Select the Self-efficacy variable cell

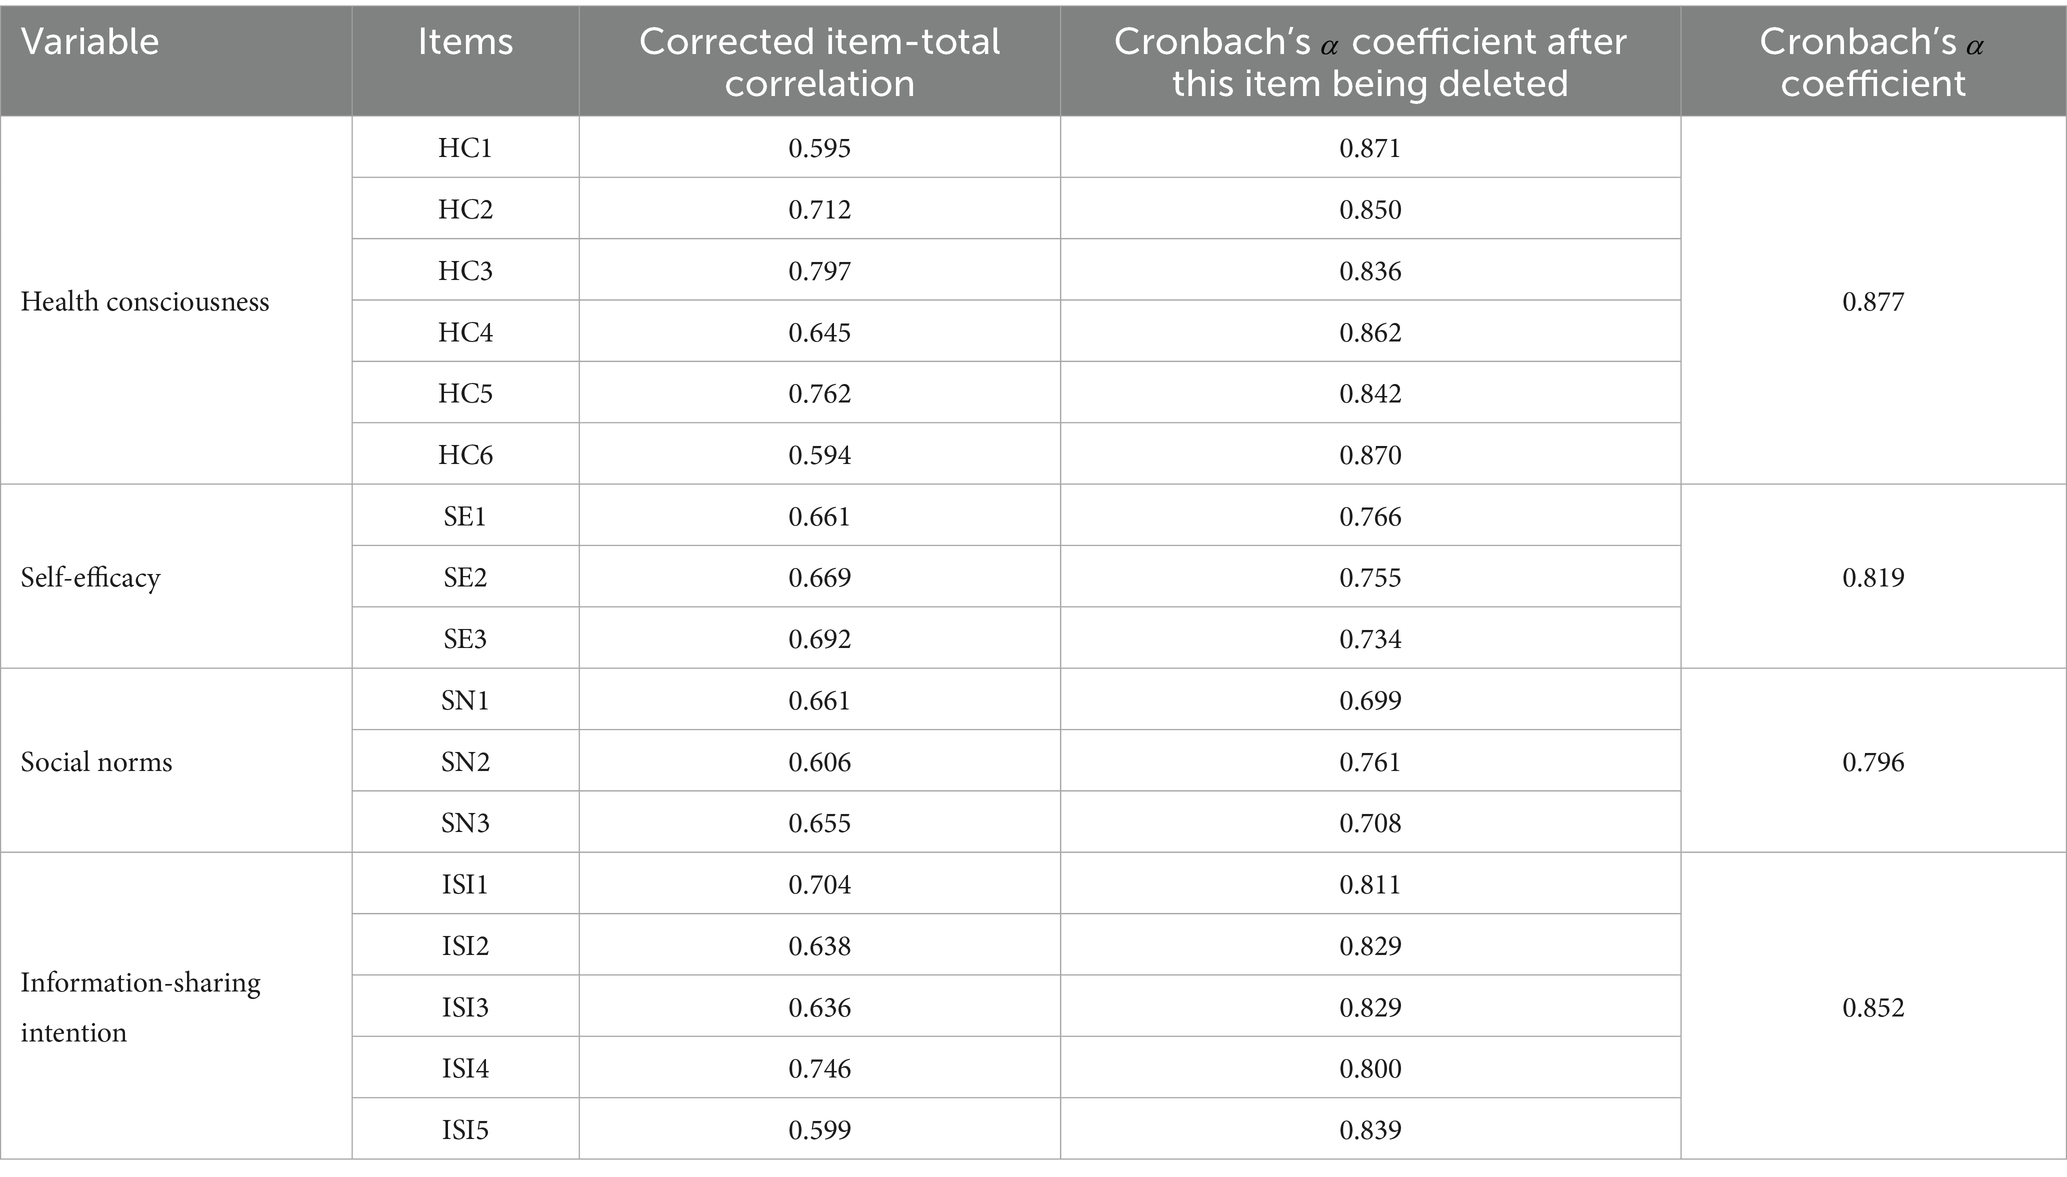pos(90,578)
